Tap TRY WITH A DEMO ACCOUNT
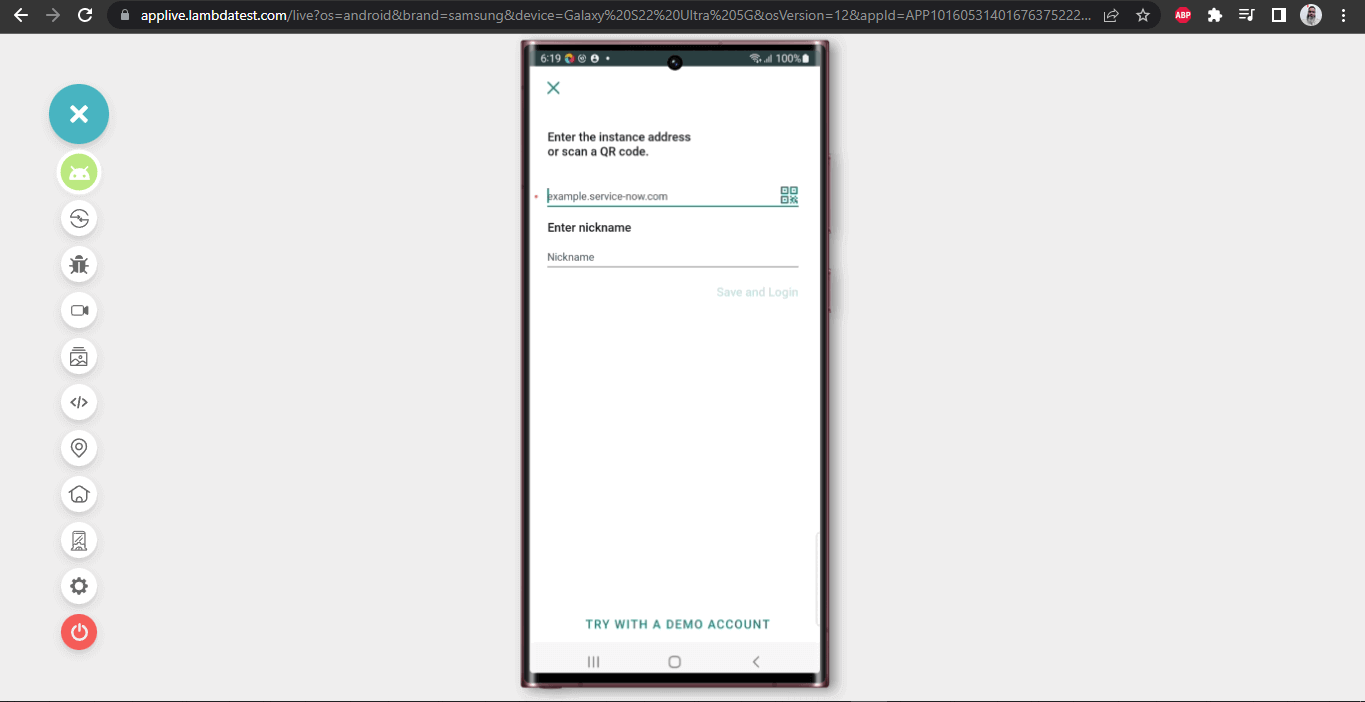Screen dimensions: 1365x702 pyautogui.click(x=677, y=624)
